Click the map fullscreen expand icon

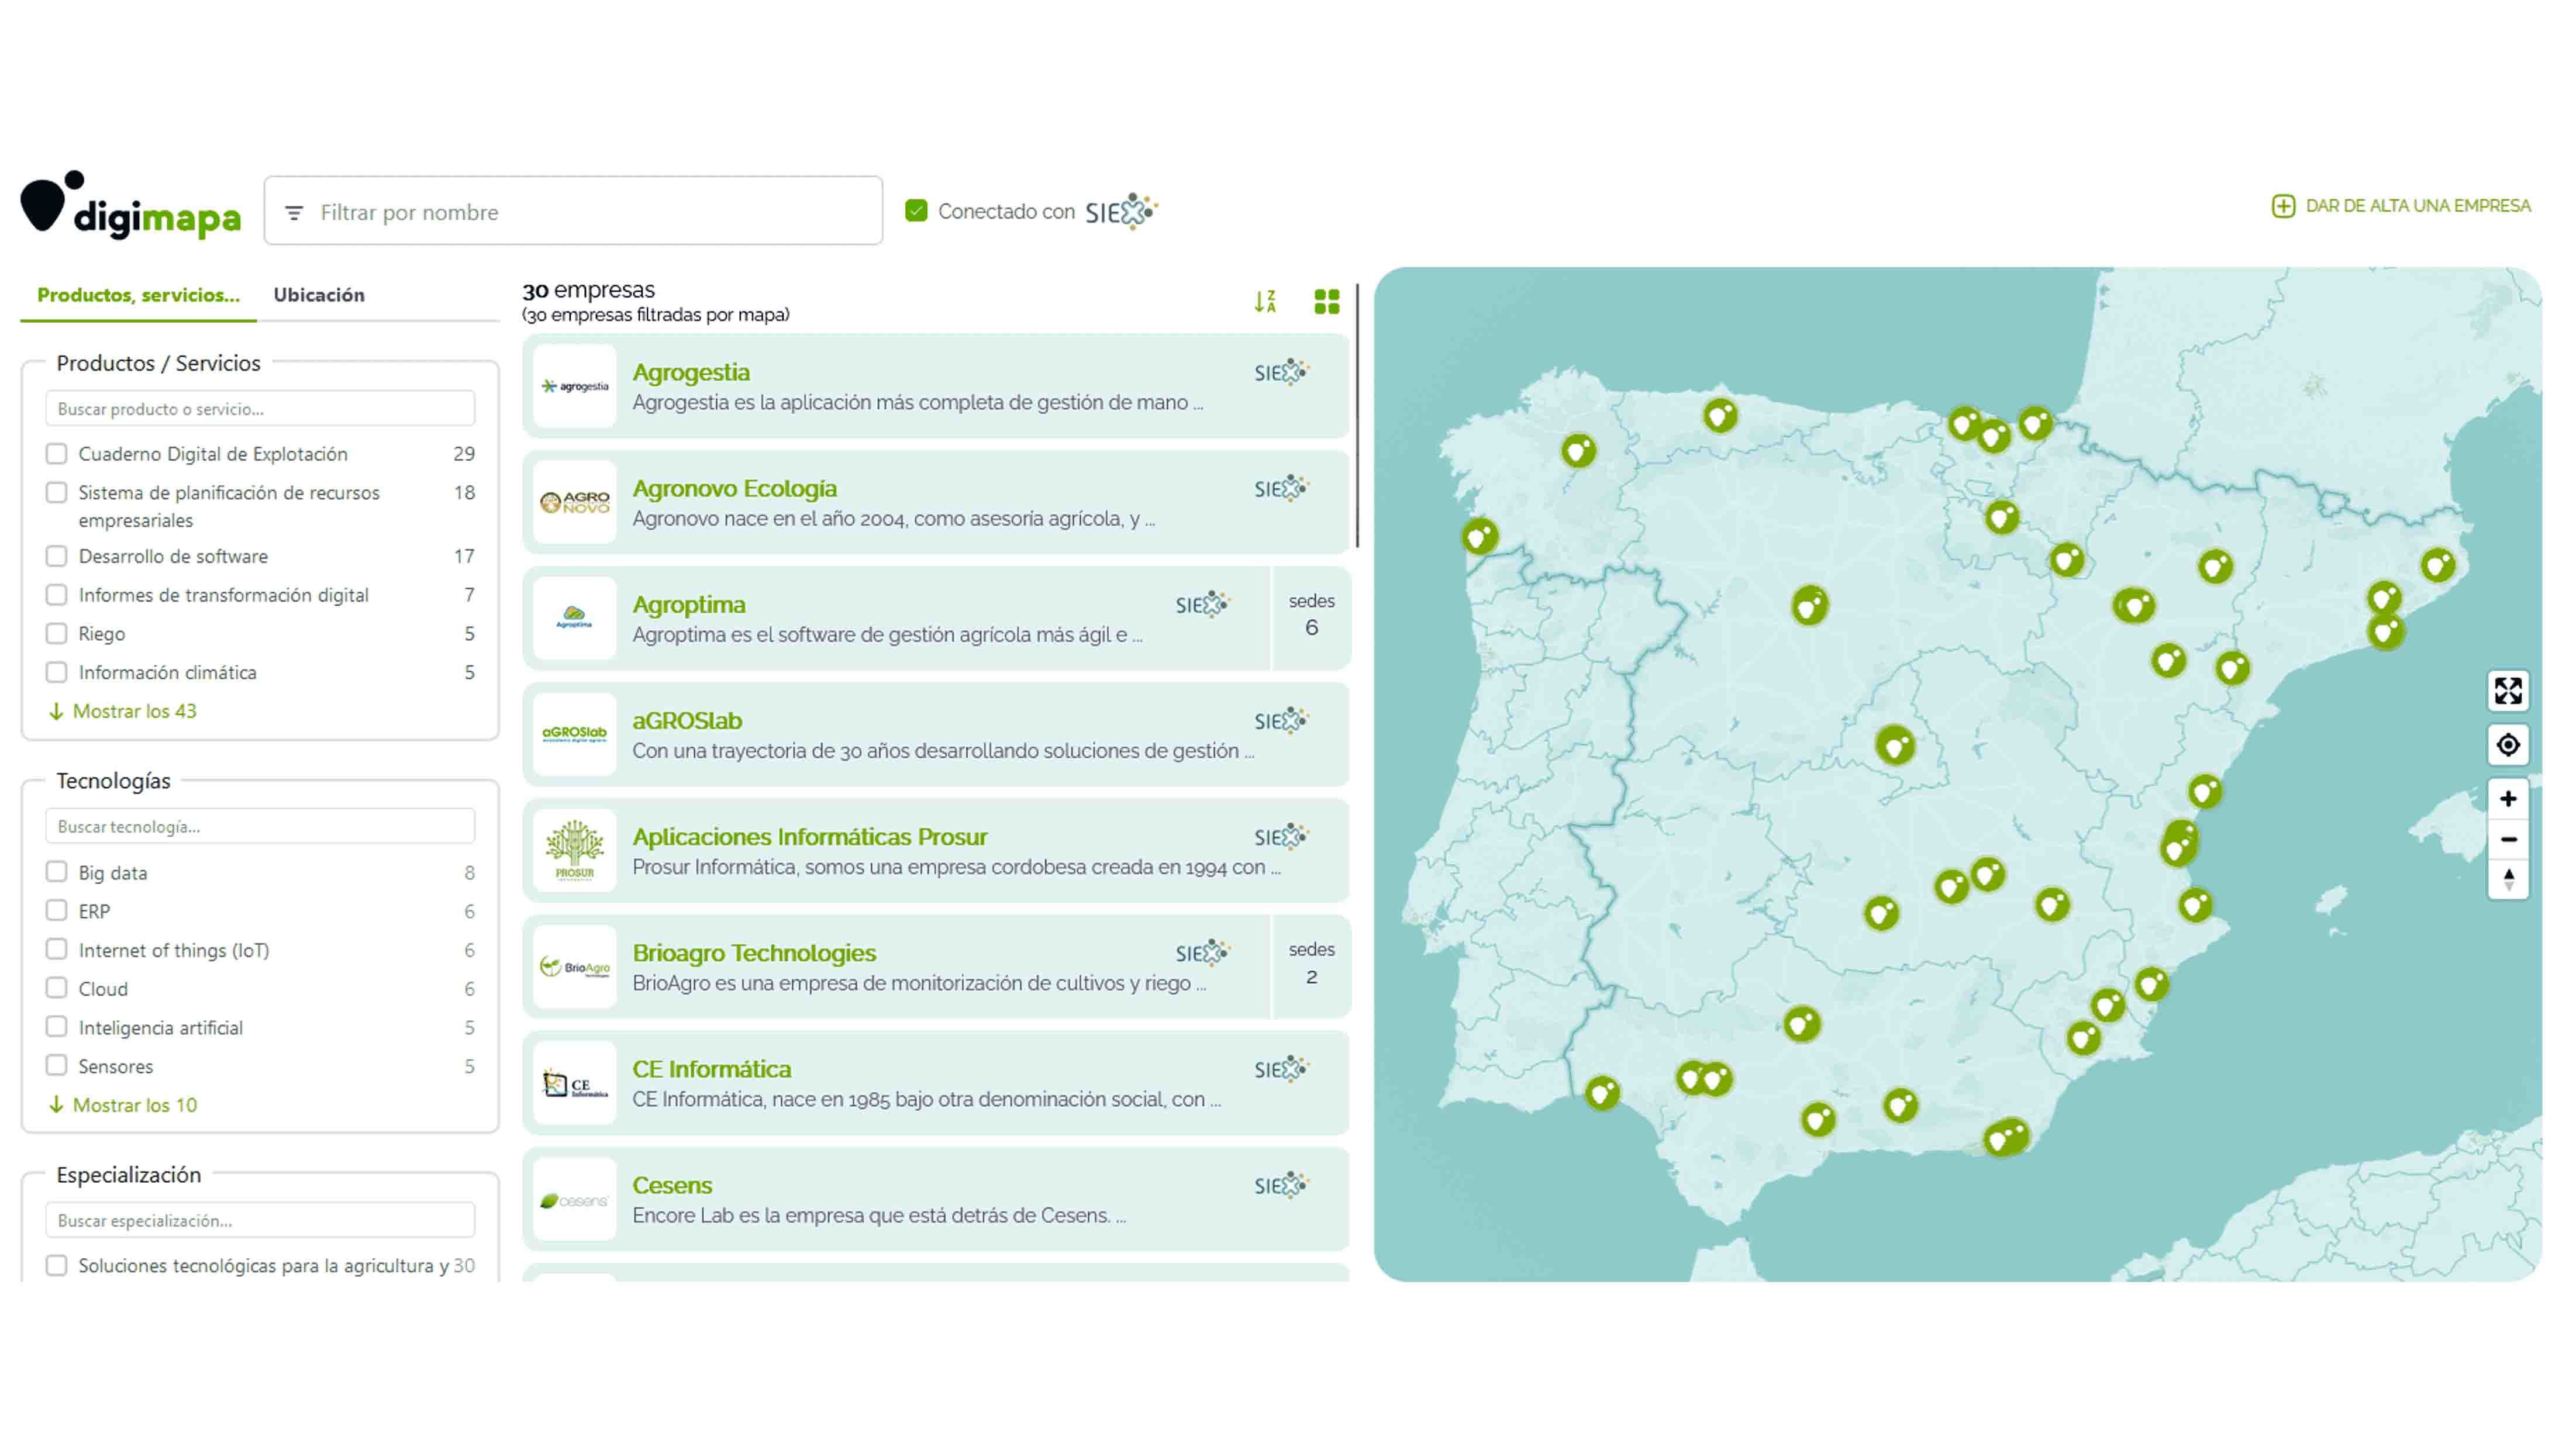2507,691
